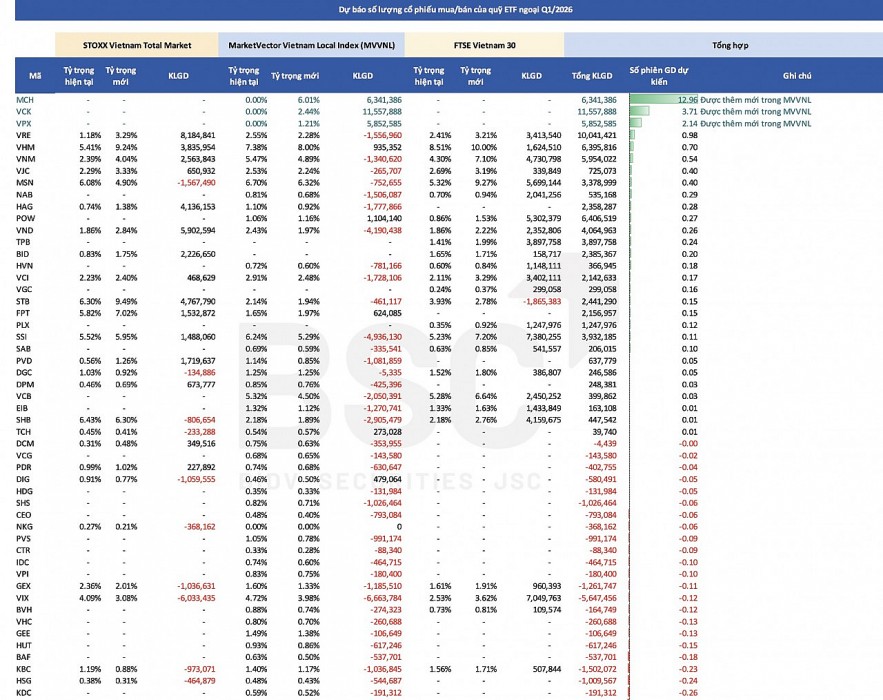The height and width of the screenshot is (700, 883).
Task: Select the Số phiên GD dự kiến header
Action: pyautogui.click(x=662, y=76)
